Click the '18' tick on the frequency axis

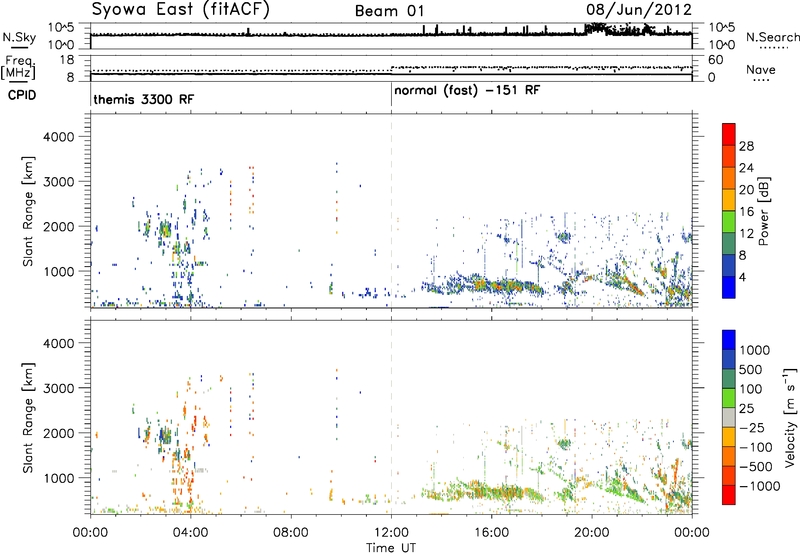[x=67, y=60]
